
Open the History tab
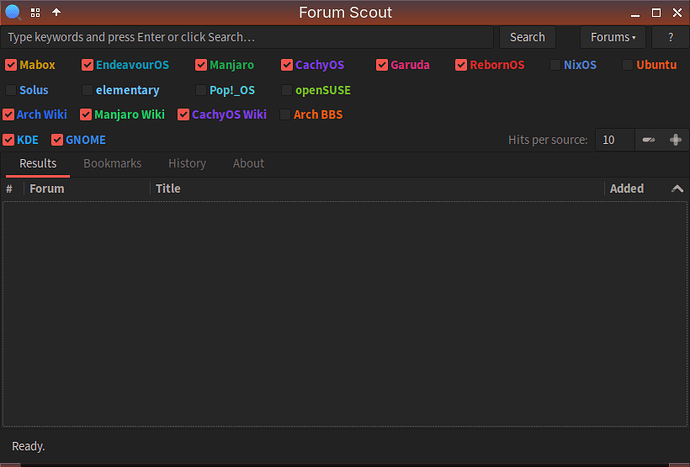(187, 164)
